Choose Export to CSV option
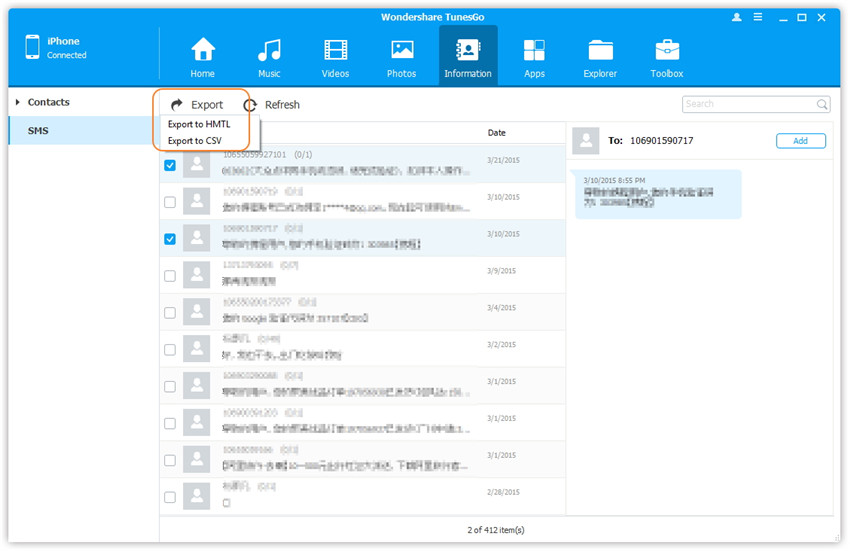The width and height of the screenshot is (850, 551). 195,141
